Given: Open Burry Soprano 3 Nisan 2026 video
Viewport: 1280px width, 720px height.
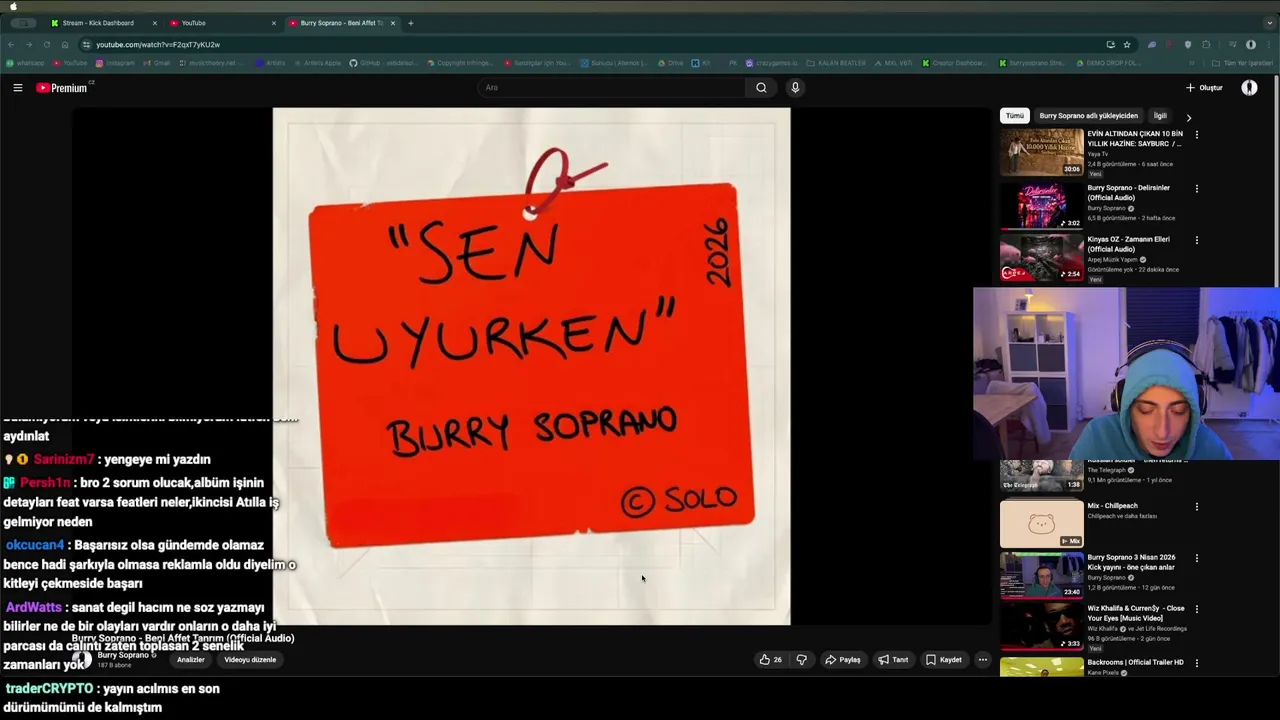Looking at the screenshot, I should pyautogui.click(x=1042, y=575).
